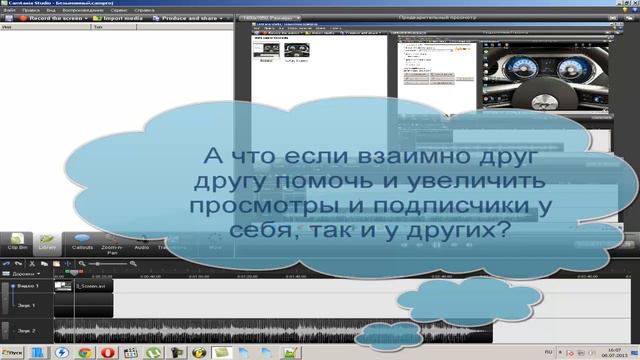Open the Вид menu
The image size is (640, 360).
(x=51, y=10)
